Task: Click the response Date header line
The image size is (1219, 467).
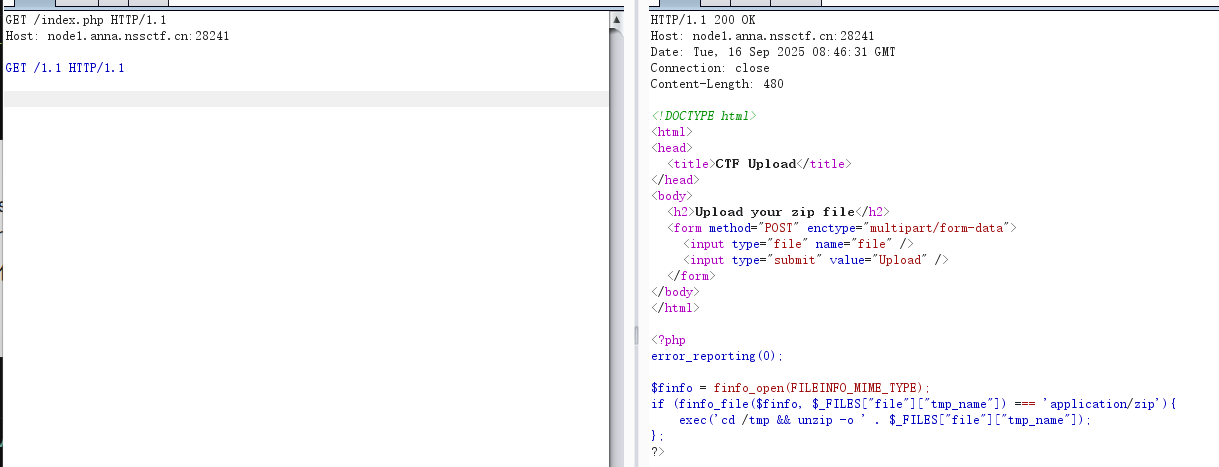Action: coord(773,52)
